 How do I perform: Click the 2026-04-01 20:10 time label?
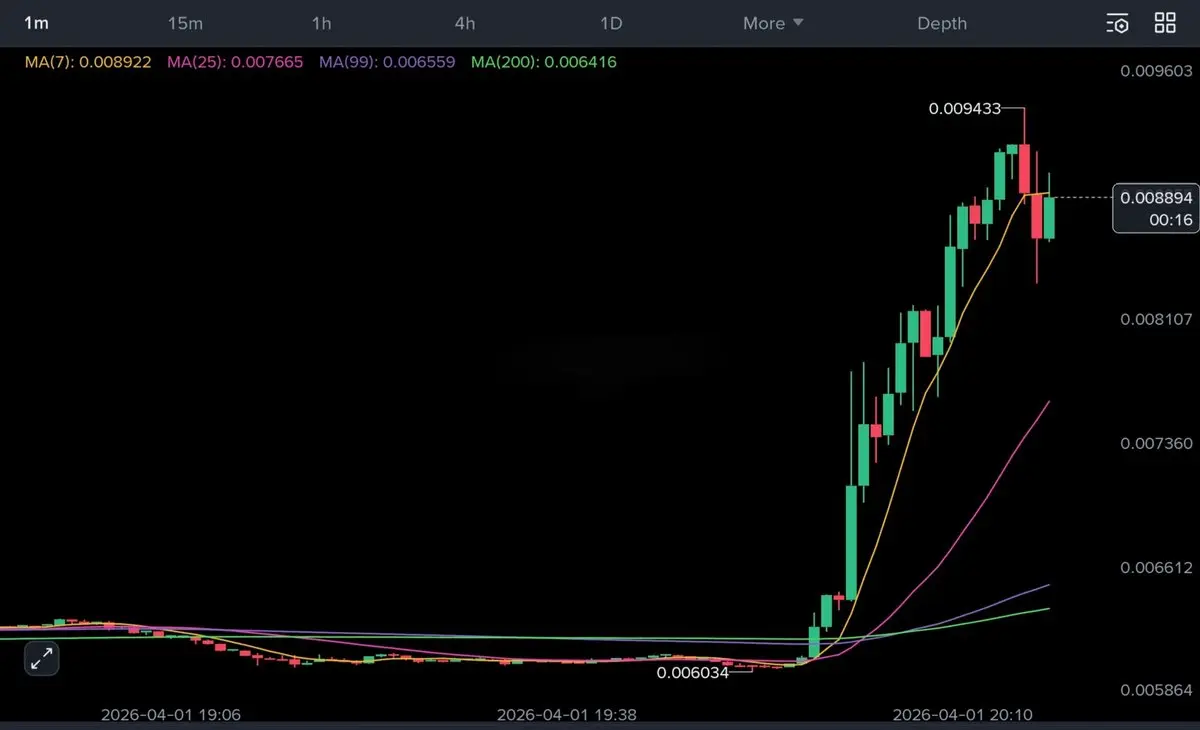pos(962,715)
